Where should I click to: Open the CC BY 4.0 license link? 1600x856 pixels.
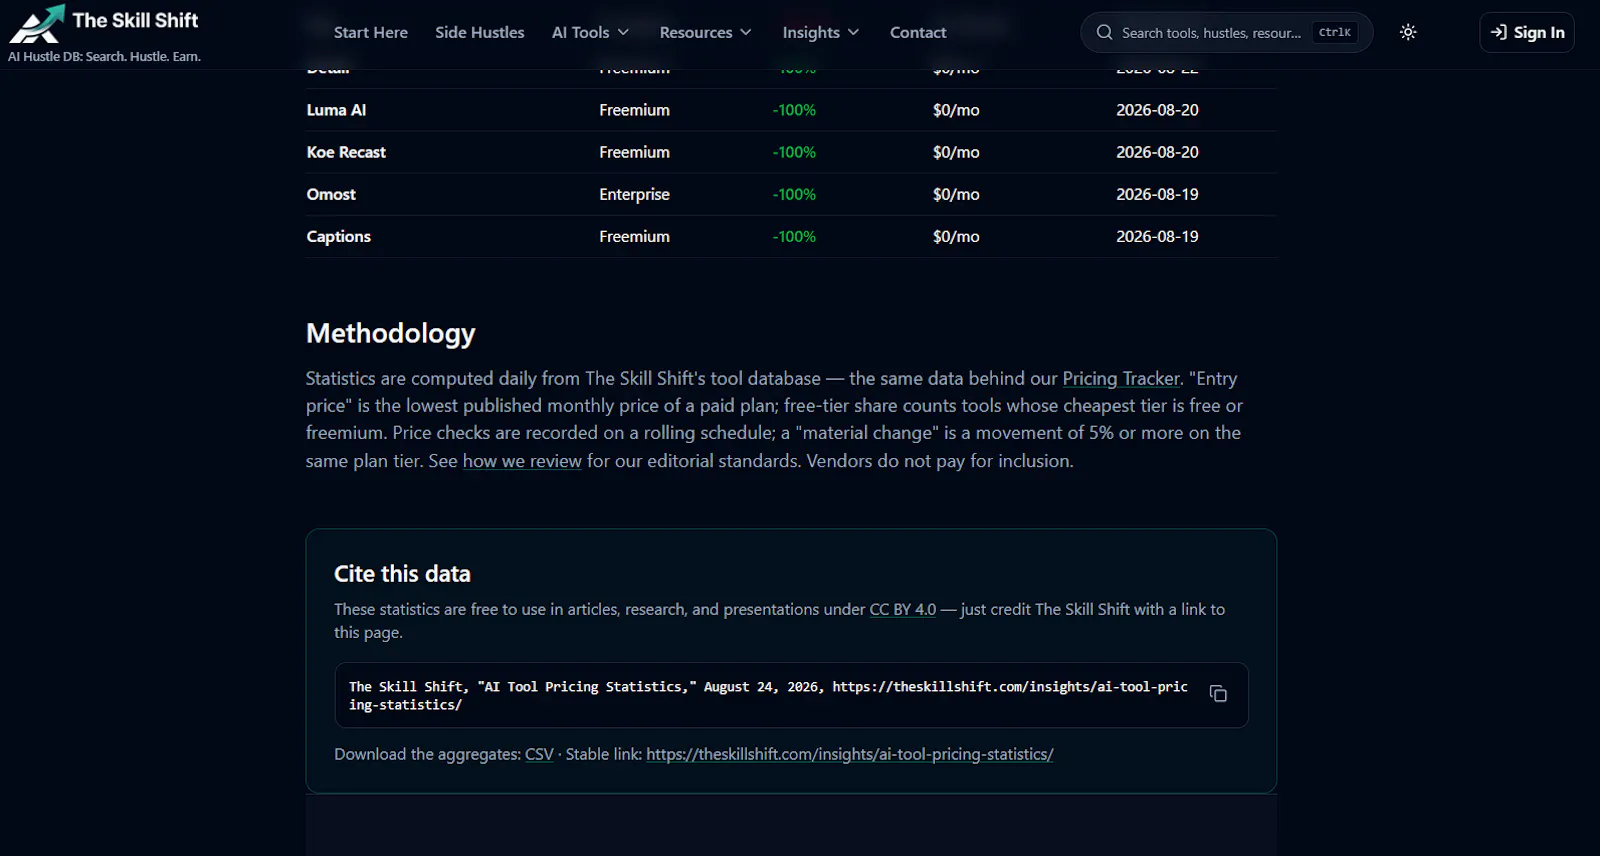click(903, 609)
